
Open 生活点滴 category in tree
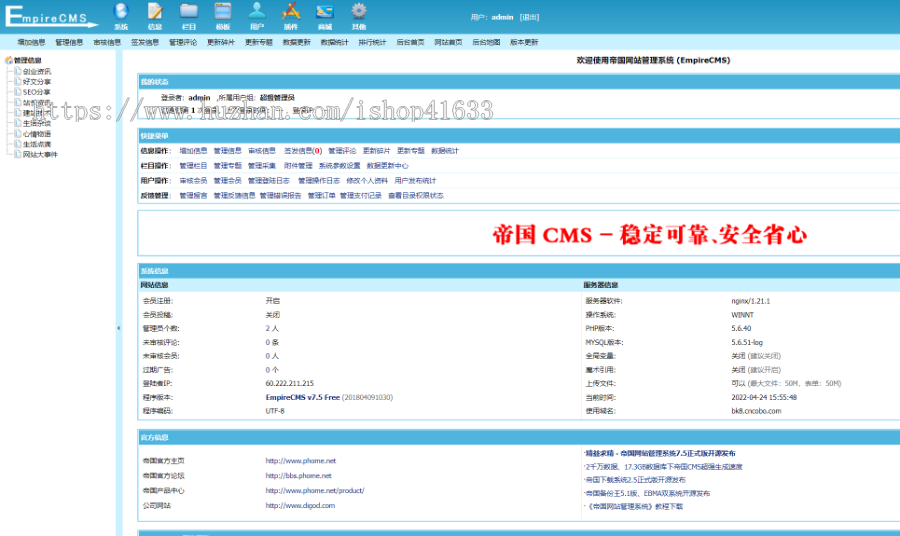[37, 144]
